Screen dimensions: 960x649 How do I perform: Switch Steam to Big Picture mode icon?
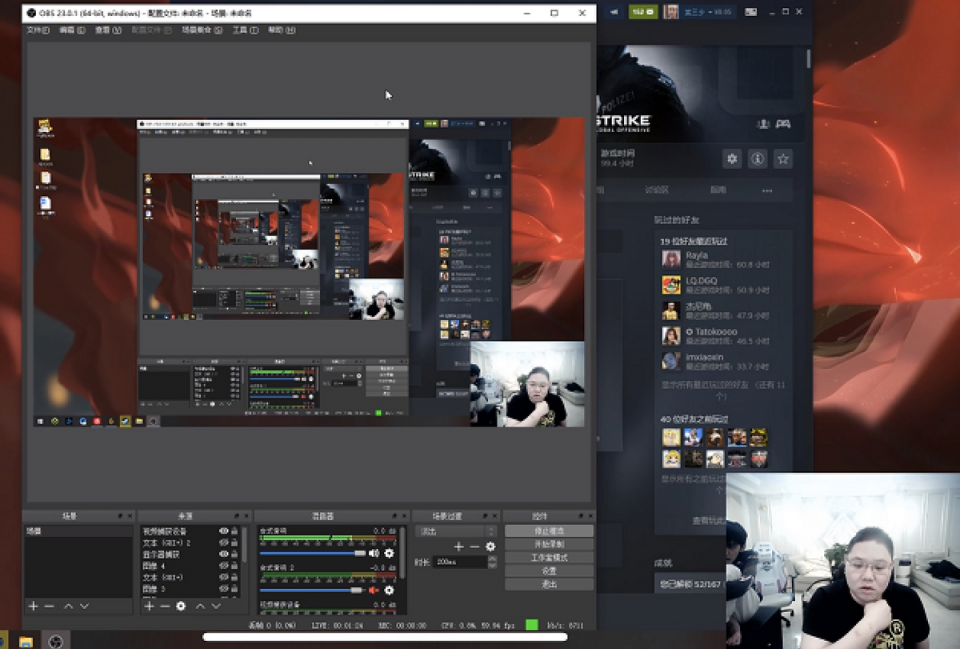coord(751,12)
